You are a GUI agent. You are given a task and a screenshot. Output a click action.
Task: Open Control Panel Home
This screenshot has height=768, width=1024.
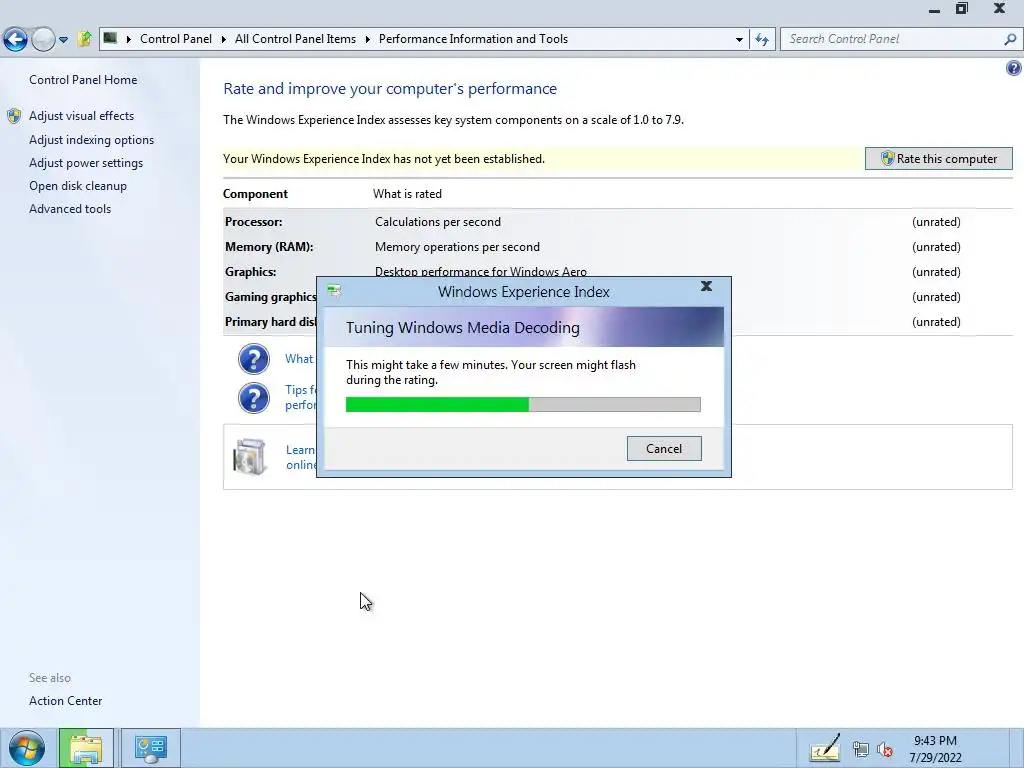(83, 80)
